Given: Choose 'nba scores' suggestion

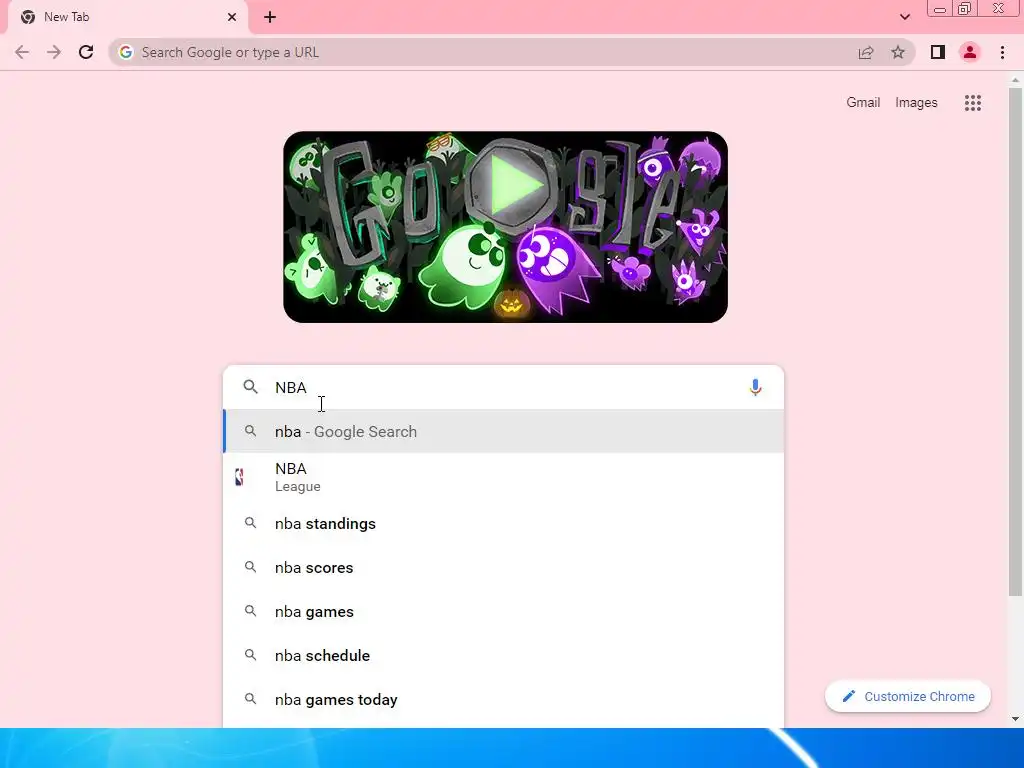Looking at the screenshot, I should click(504, 568).
